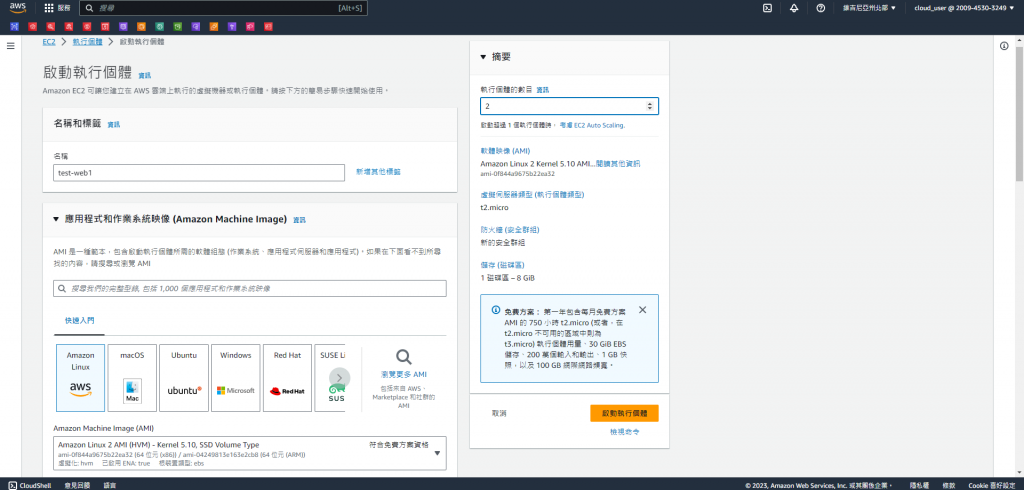Focus the top AWS search bar
This screenshot has width=1024, height=490.
pyautogui.click(x=223, y=8)
